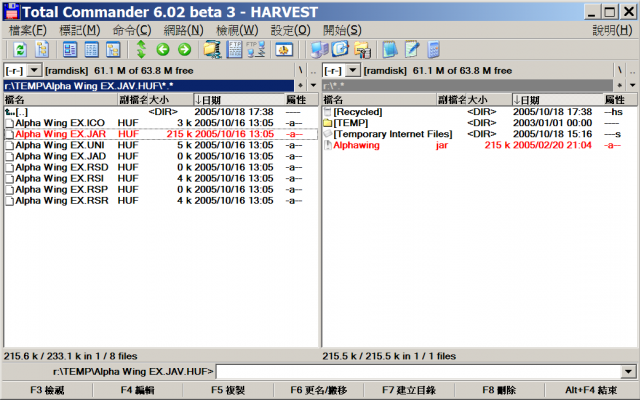Click the directory tree toolbar icon
The width and height of the screenshot is (640, 400).
[x=42, y=50]
